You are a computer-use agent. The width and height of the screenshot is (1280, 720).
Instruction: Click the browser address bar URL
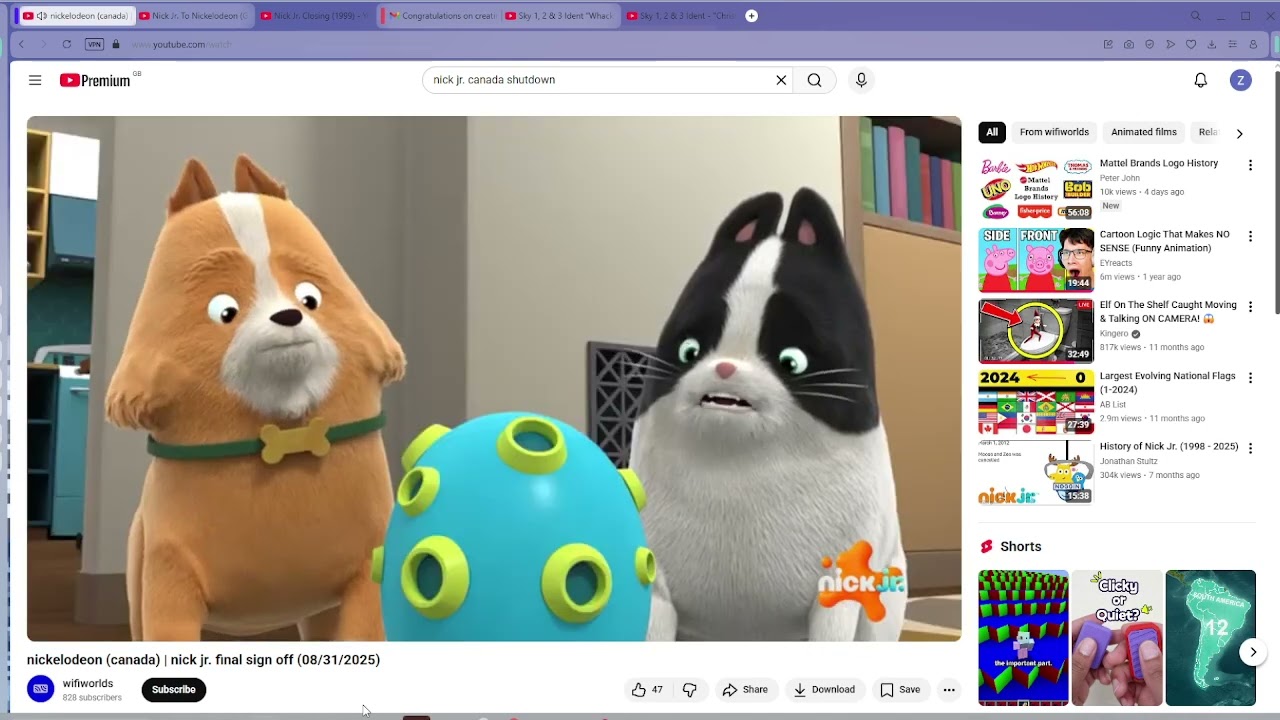click(182, 44)
